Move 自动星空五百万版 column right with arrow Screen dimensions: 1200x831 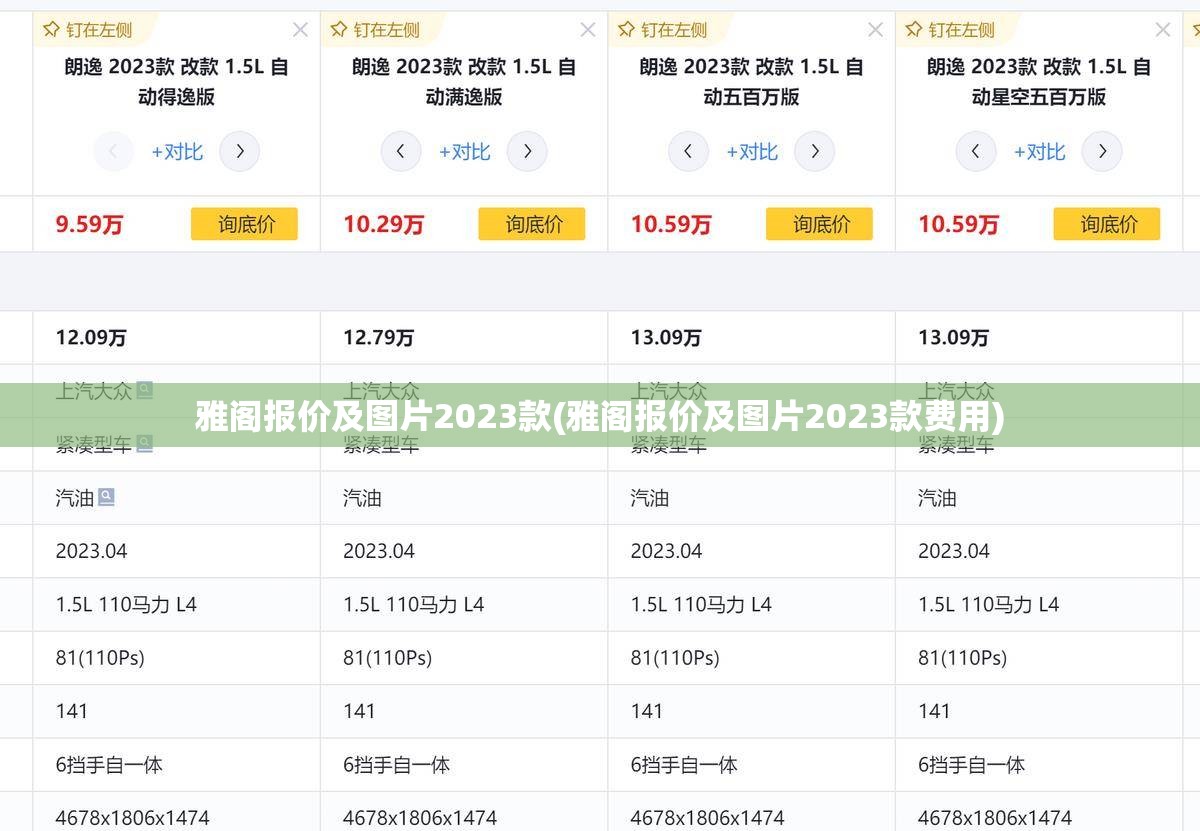[1102, 152]
